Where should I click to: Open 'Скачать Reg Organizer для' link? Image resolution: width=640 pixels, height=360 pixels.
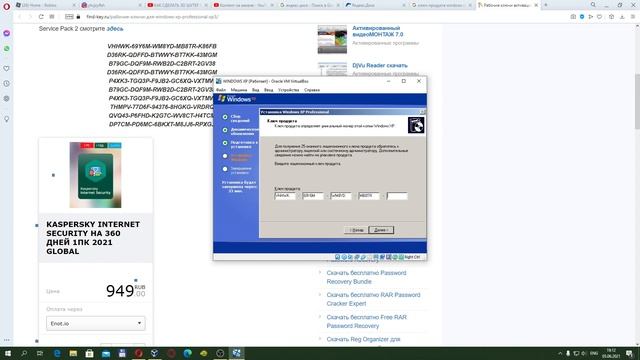(363, 339)
